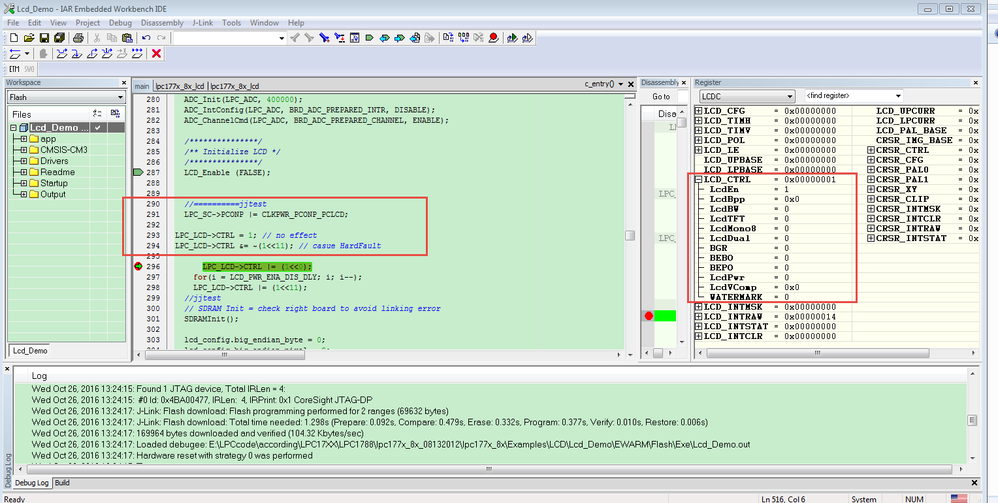Click the Copy toolbar icon
The height and width of the screenshot is (503, 998).
pyautogui.click(x=111, y=38)
